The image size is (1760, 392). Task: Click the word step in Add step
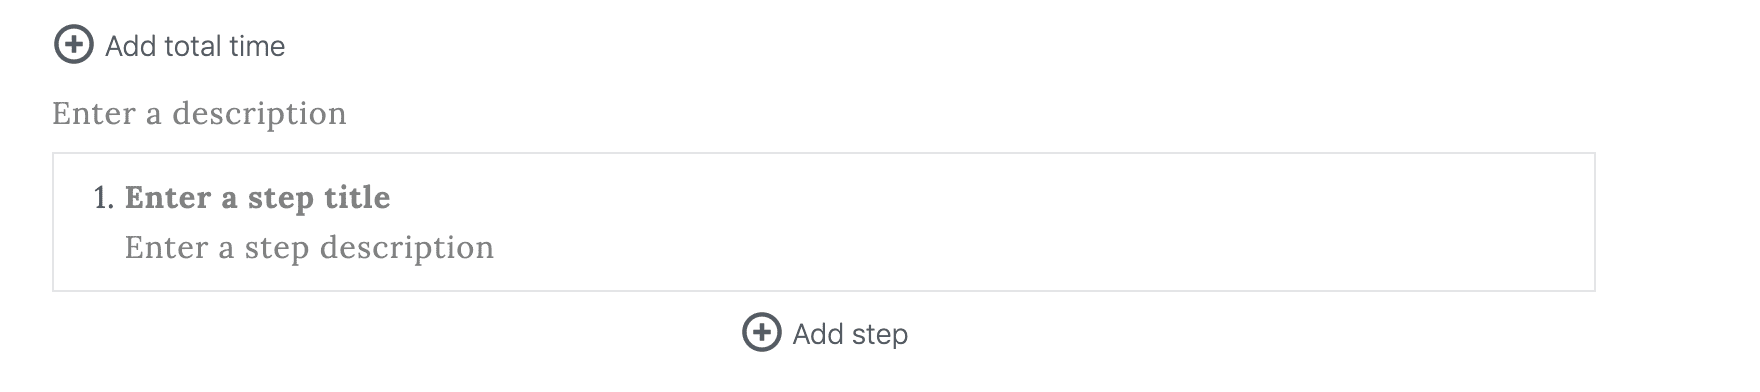point(879,335)
